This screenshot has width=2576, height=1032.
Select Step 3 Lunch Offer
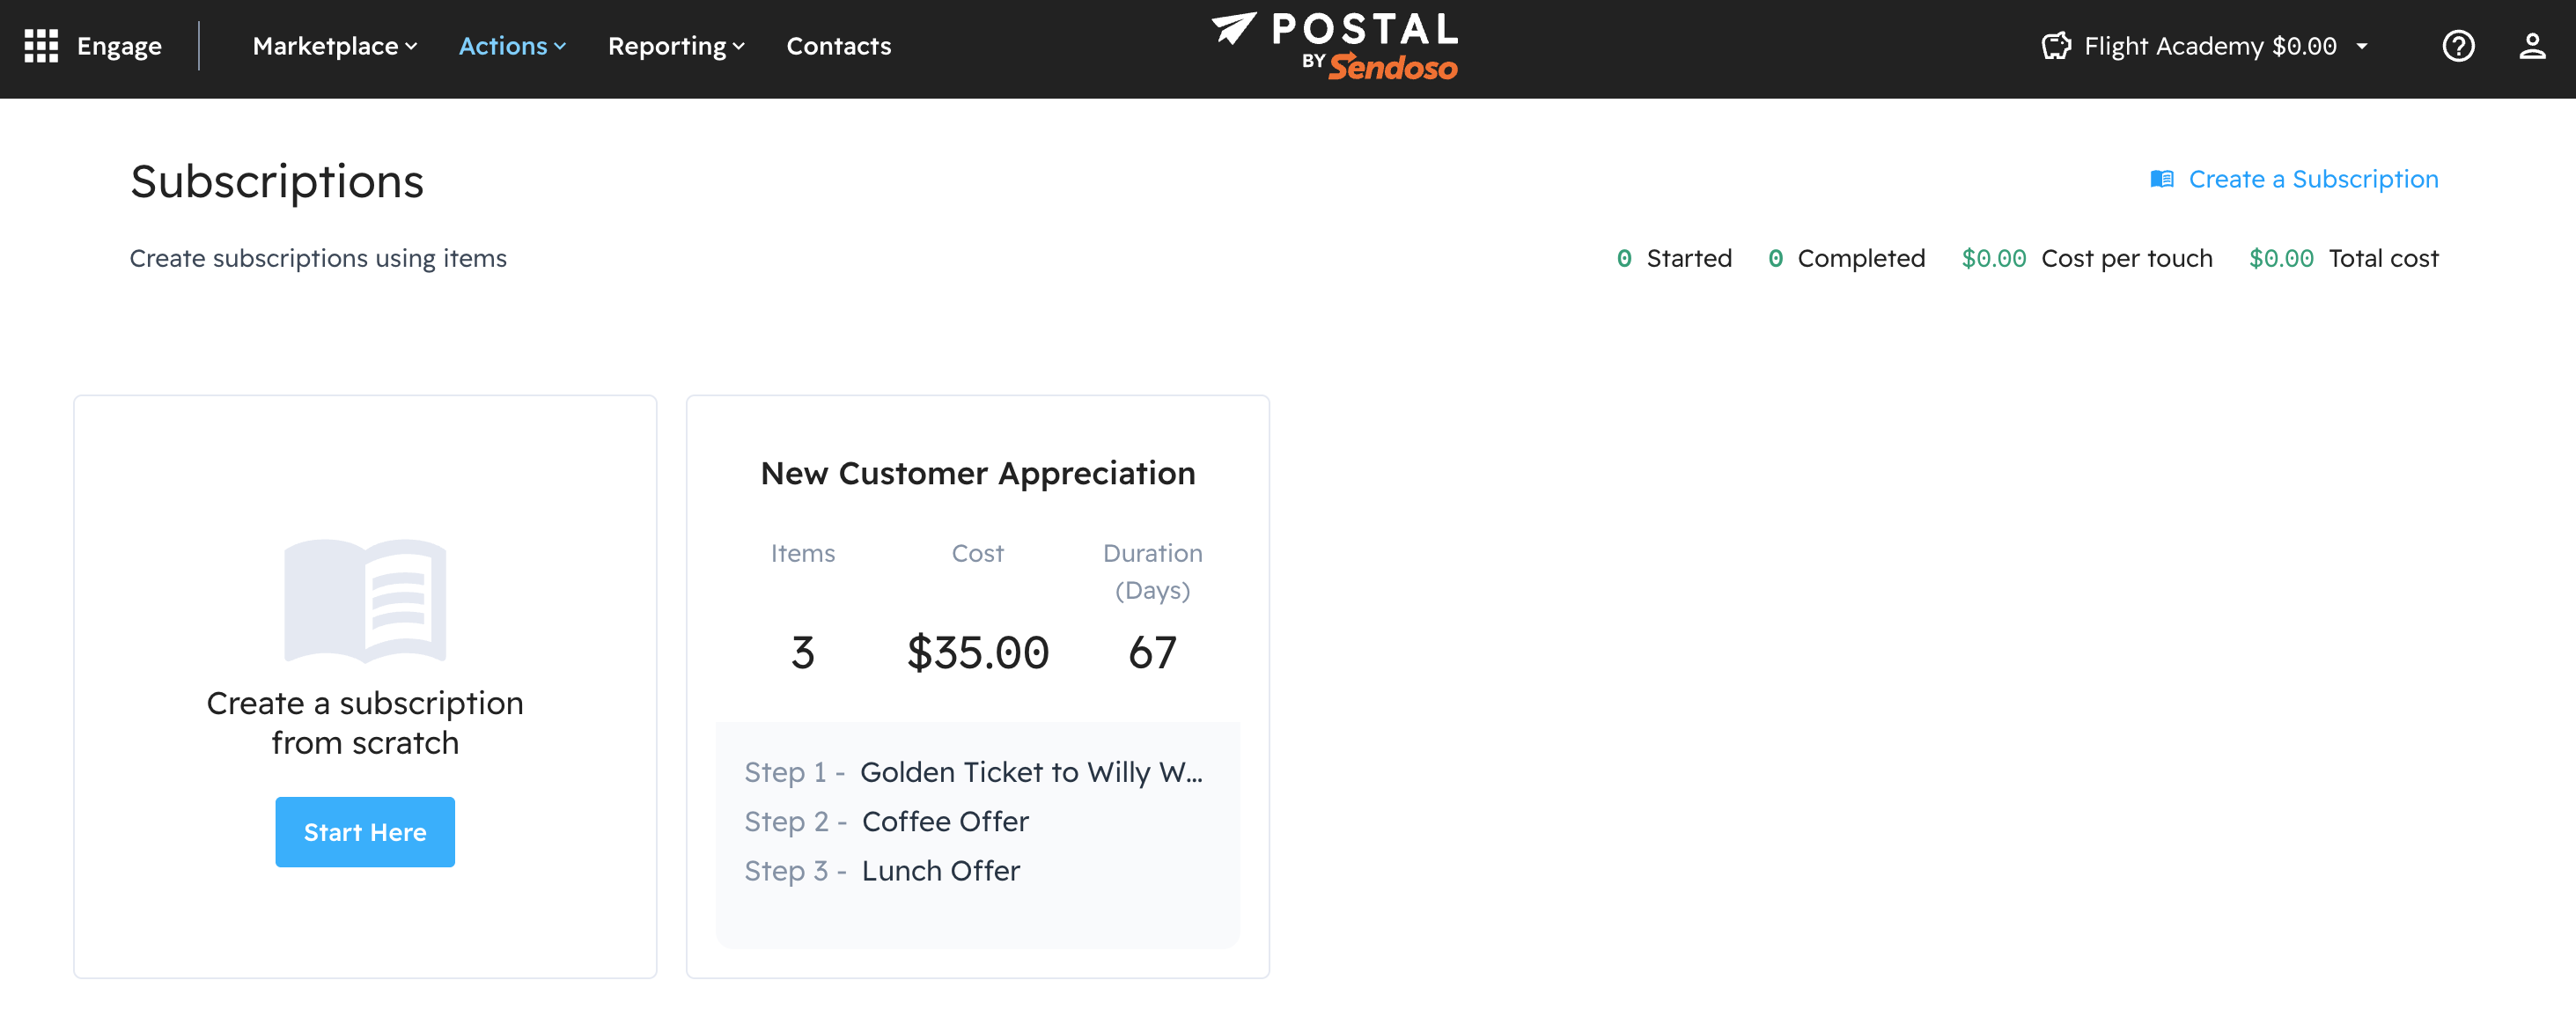[x=940, y=871]
